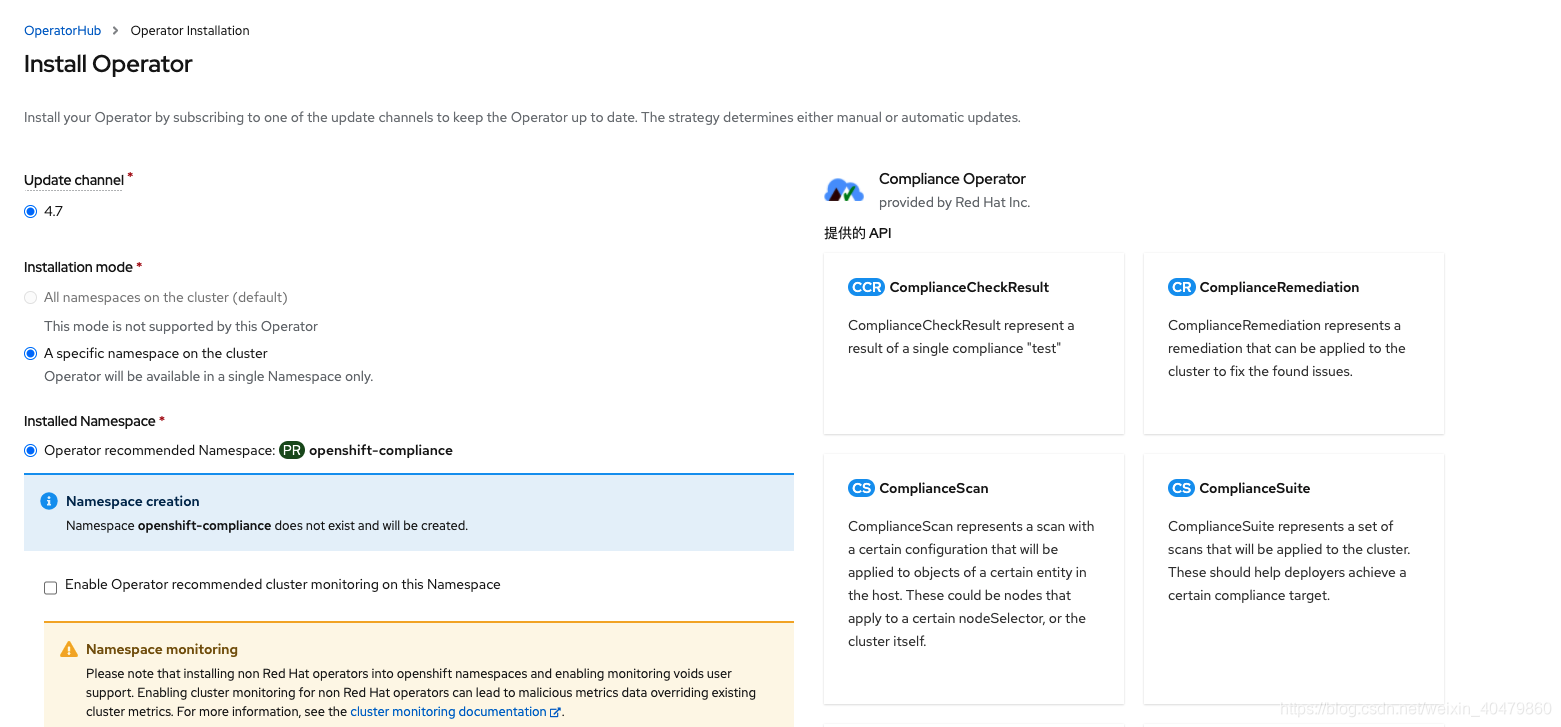This screenshot has width=1561, height=727.
Task: Click the Update channel label help text
Action: click(x=74, y=180)
